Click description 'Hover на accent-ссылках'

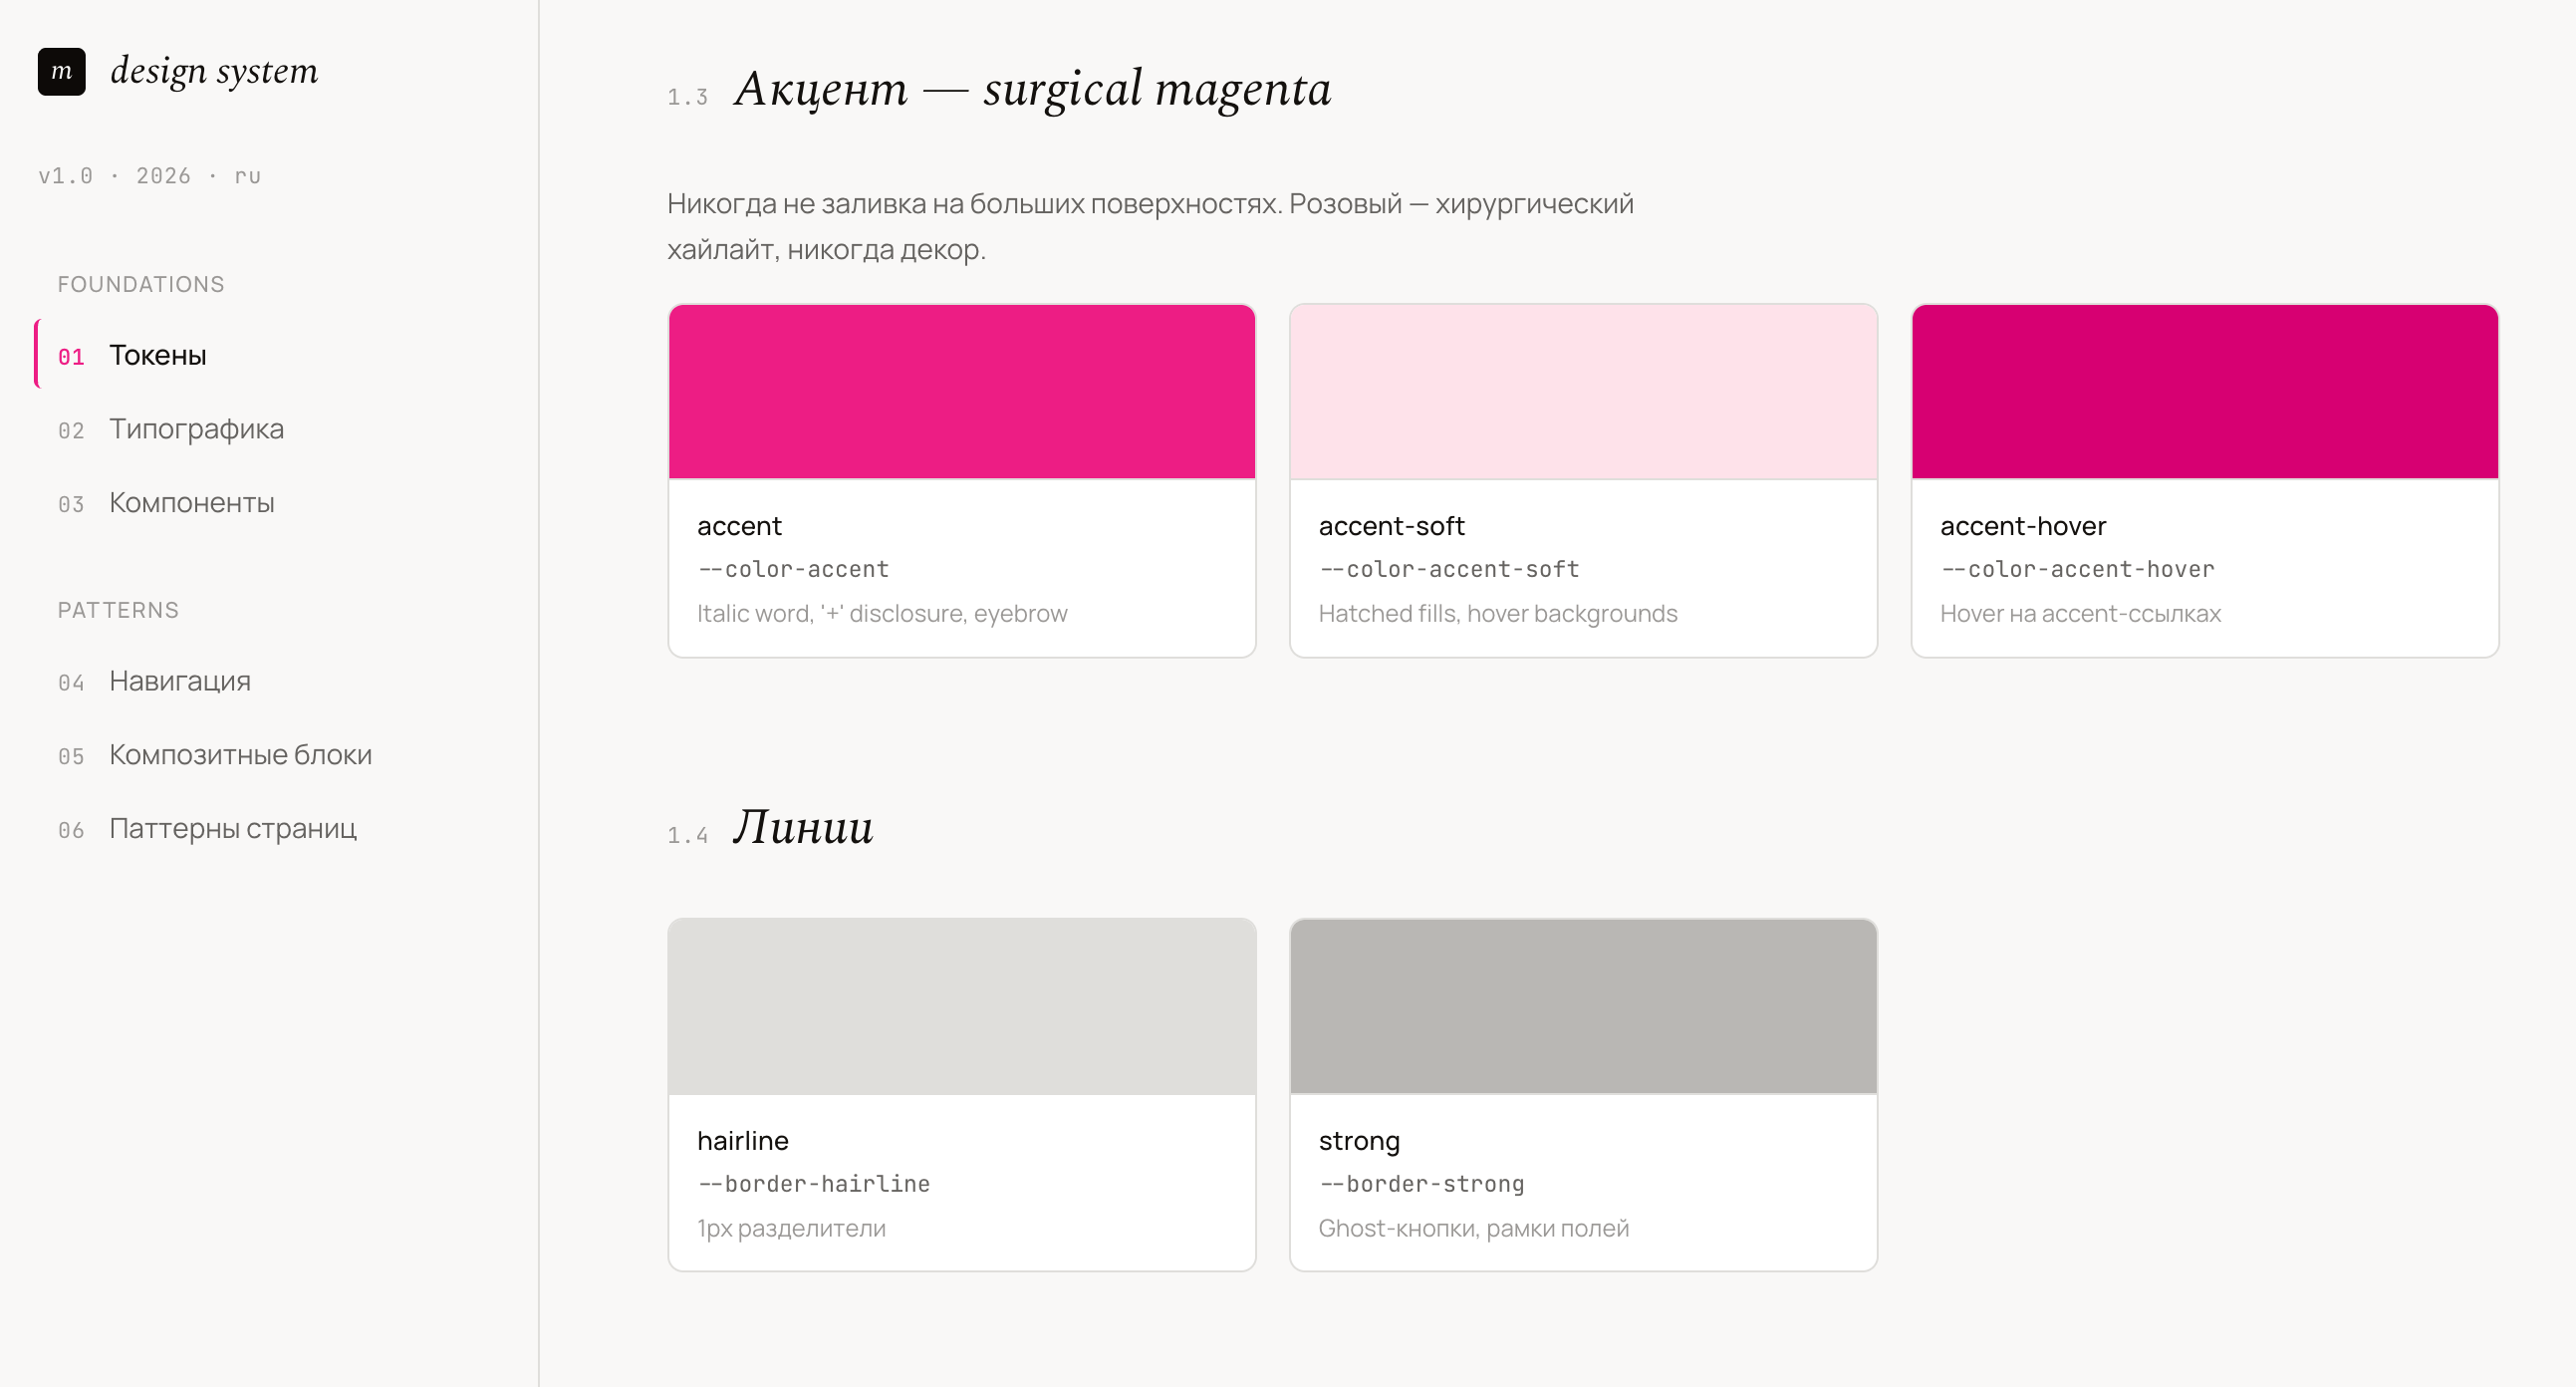[x=2080, y=613]
